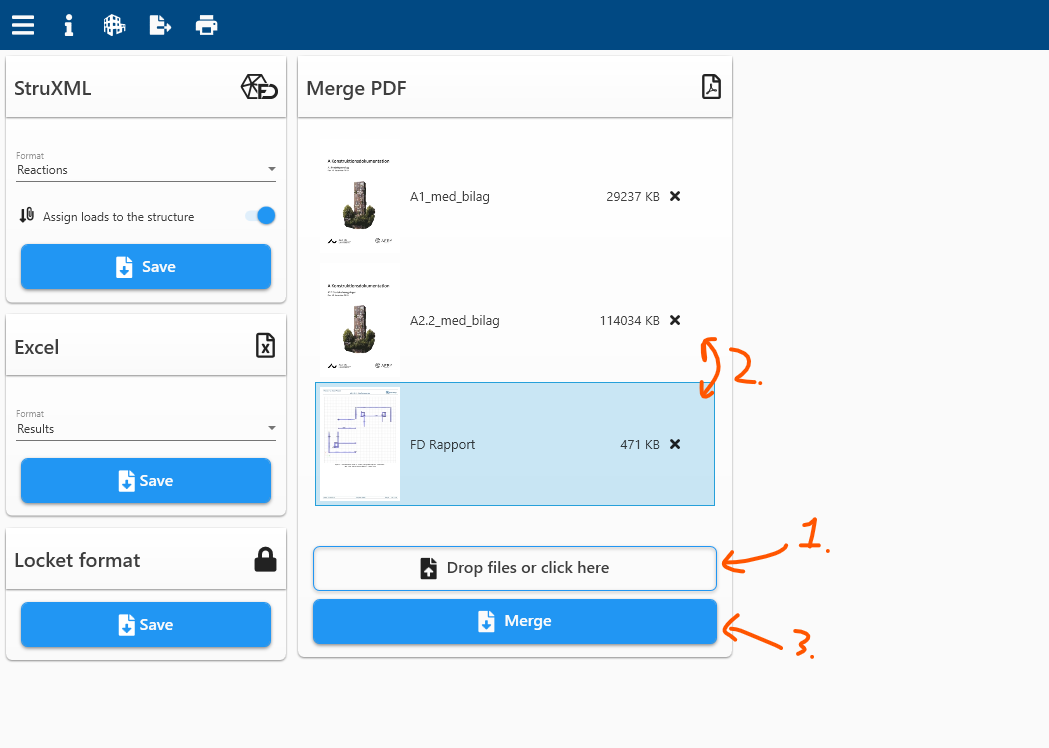Screen dimensions: 1049x748
Task: Open the building structure icon in the top bar
Action: [114, 25]
